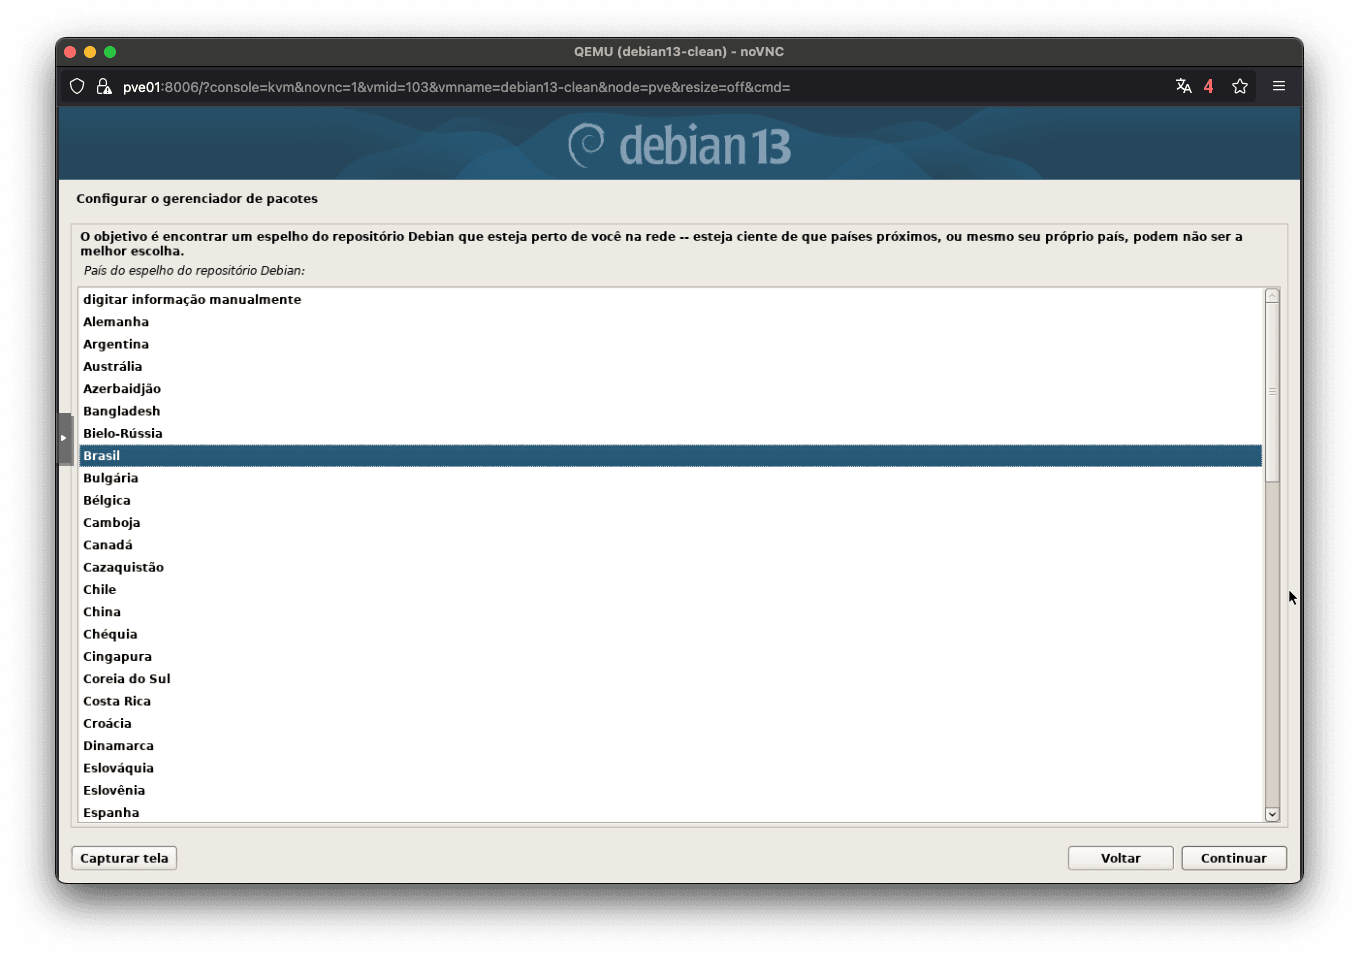Click the Voltar button
This screenshot has height=957, width=1359.
pos(1121,858)
